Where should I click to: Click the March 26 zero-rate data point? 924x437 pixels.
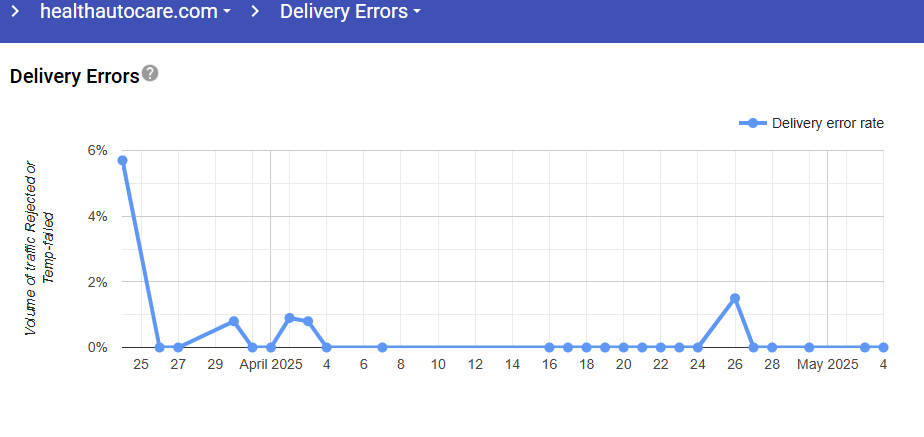159,347
